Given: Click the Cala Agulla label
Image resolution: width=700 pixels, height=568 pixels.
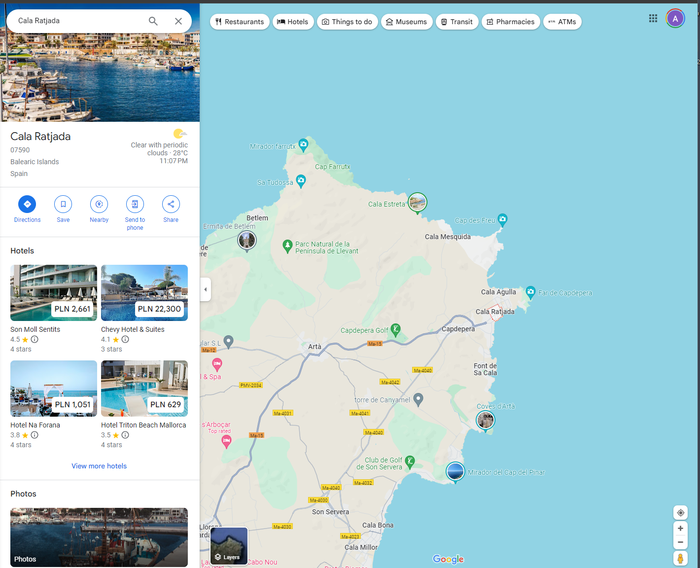Looking at the screenshot, I should pyautogui.click(x=498, y=292).
